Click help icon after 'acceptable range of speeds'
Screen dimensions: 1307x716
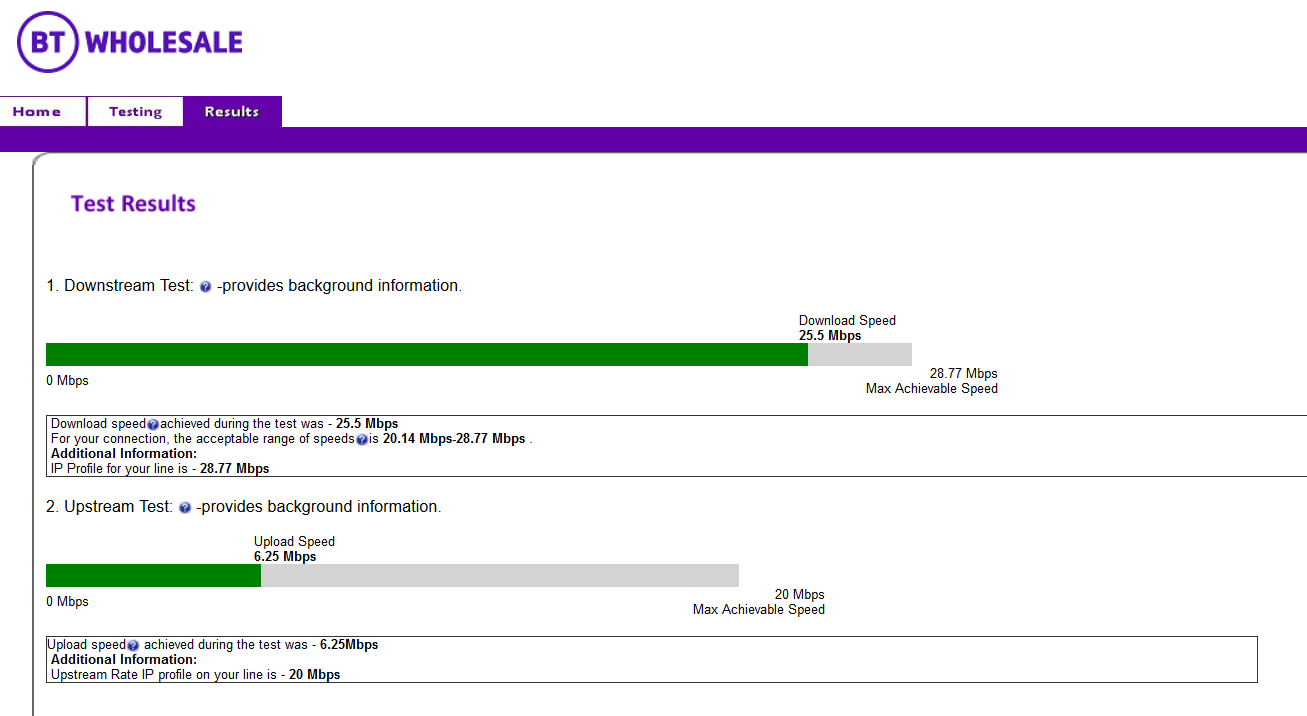tap(362, 439)
